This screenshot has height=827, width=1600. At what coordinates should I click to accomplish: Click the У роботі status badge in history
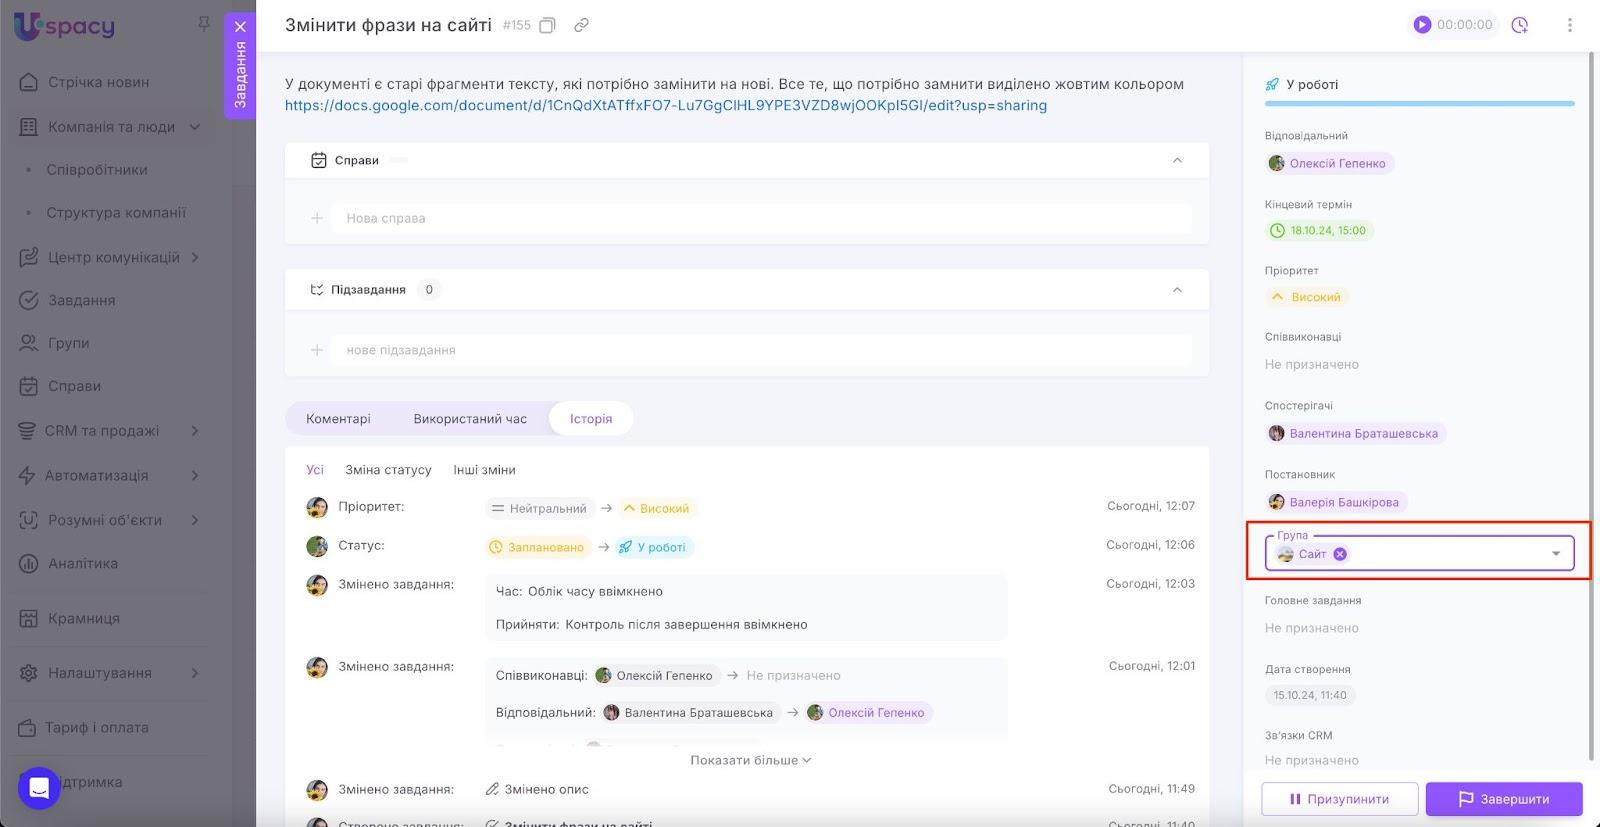coord(653,547)
